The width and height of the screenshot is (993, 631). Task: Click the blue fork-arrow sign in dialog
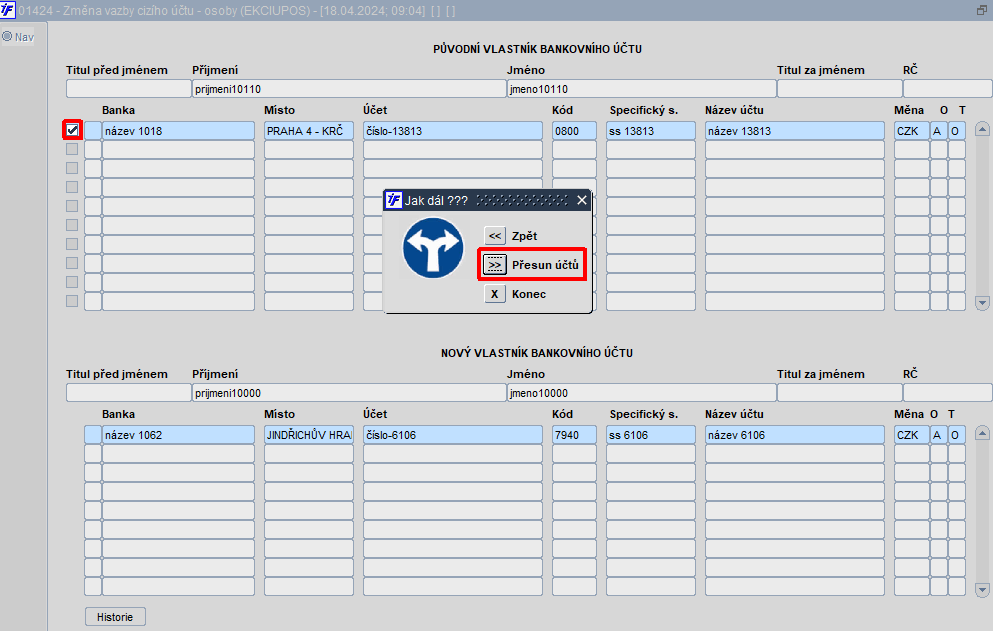click(433, 248)
